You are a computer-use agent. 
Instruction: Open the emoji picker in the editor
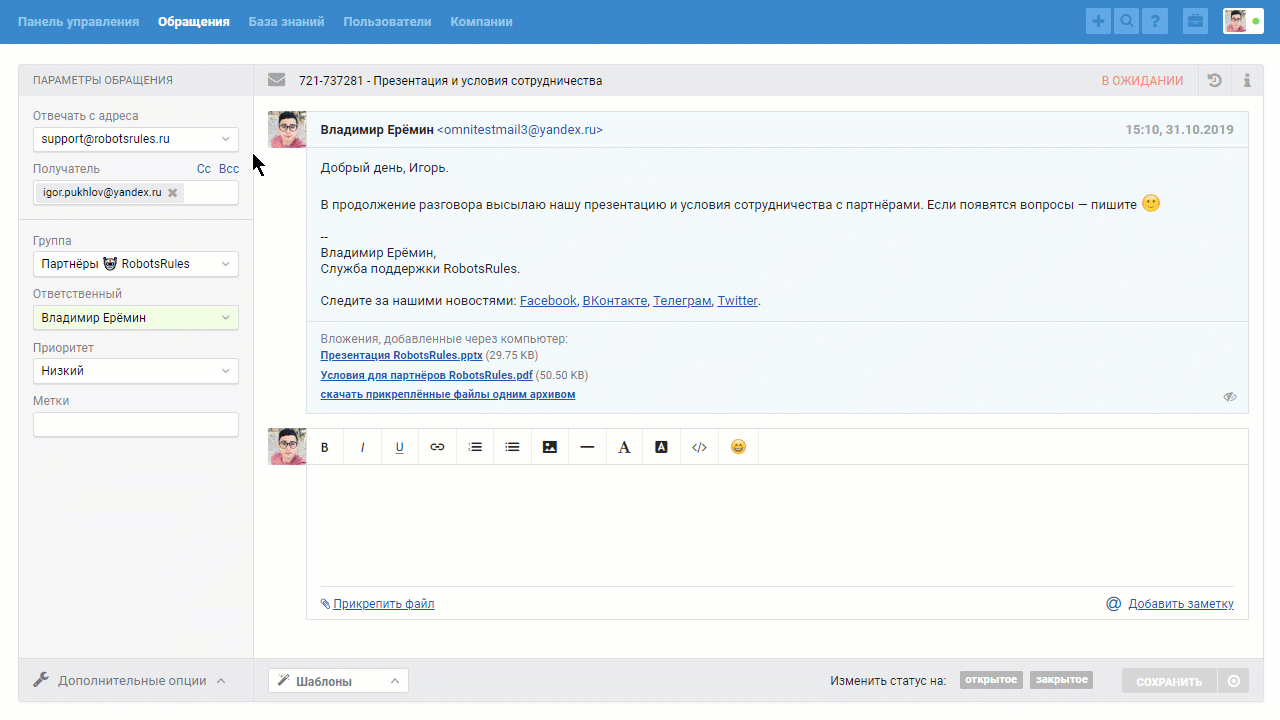pos(738,447)
